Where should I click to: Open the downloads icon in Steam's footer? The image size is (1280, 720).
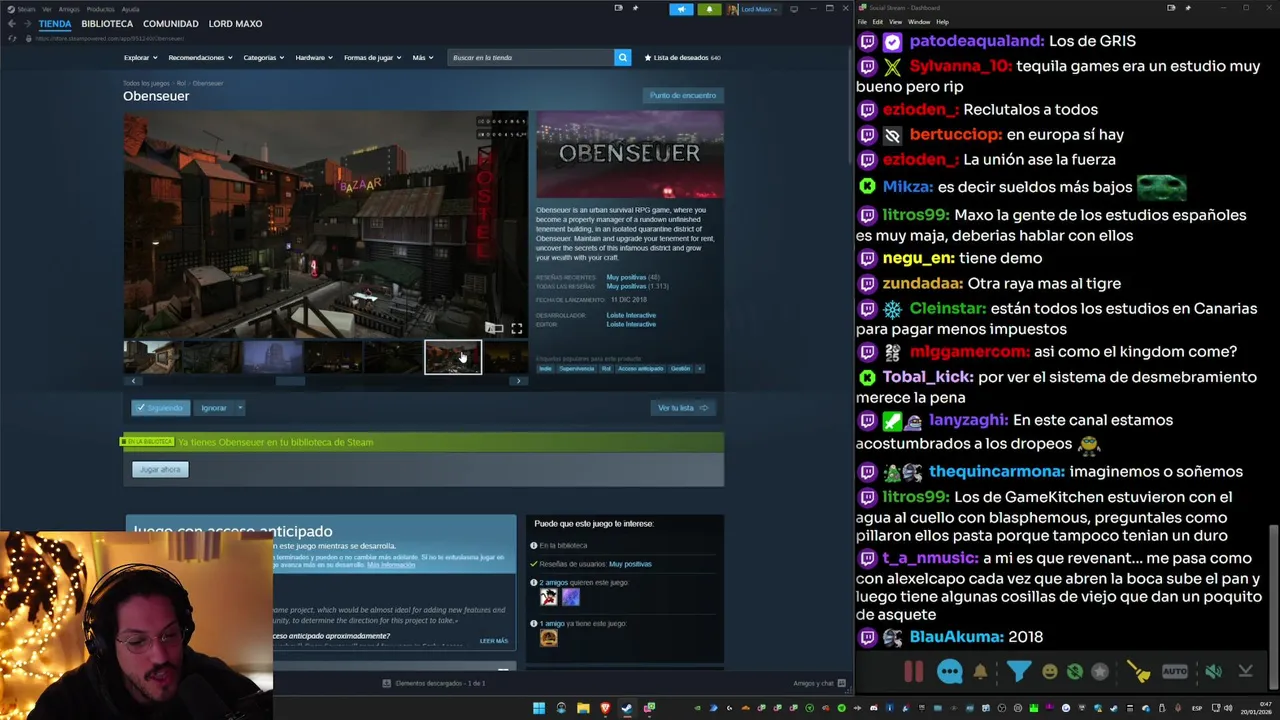(x=387, y=683)
